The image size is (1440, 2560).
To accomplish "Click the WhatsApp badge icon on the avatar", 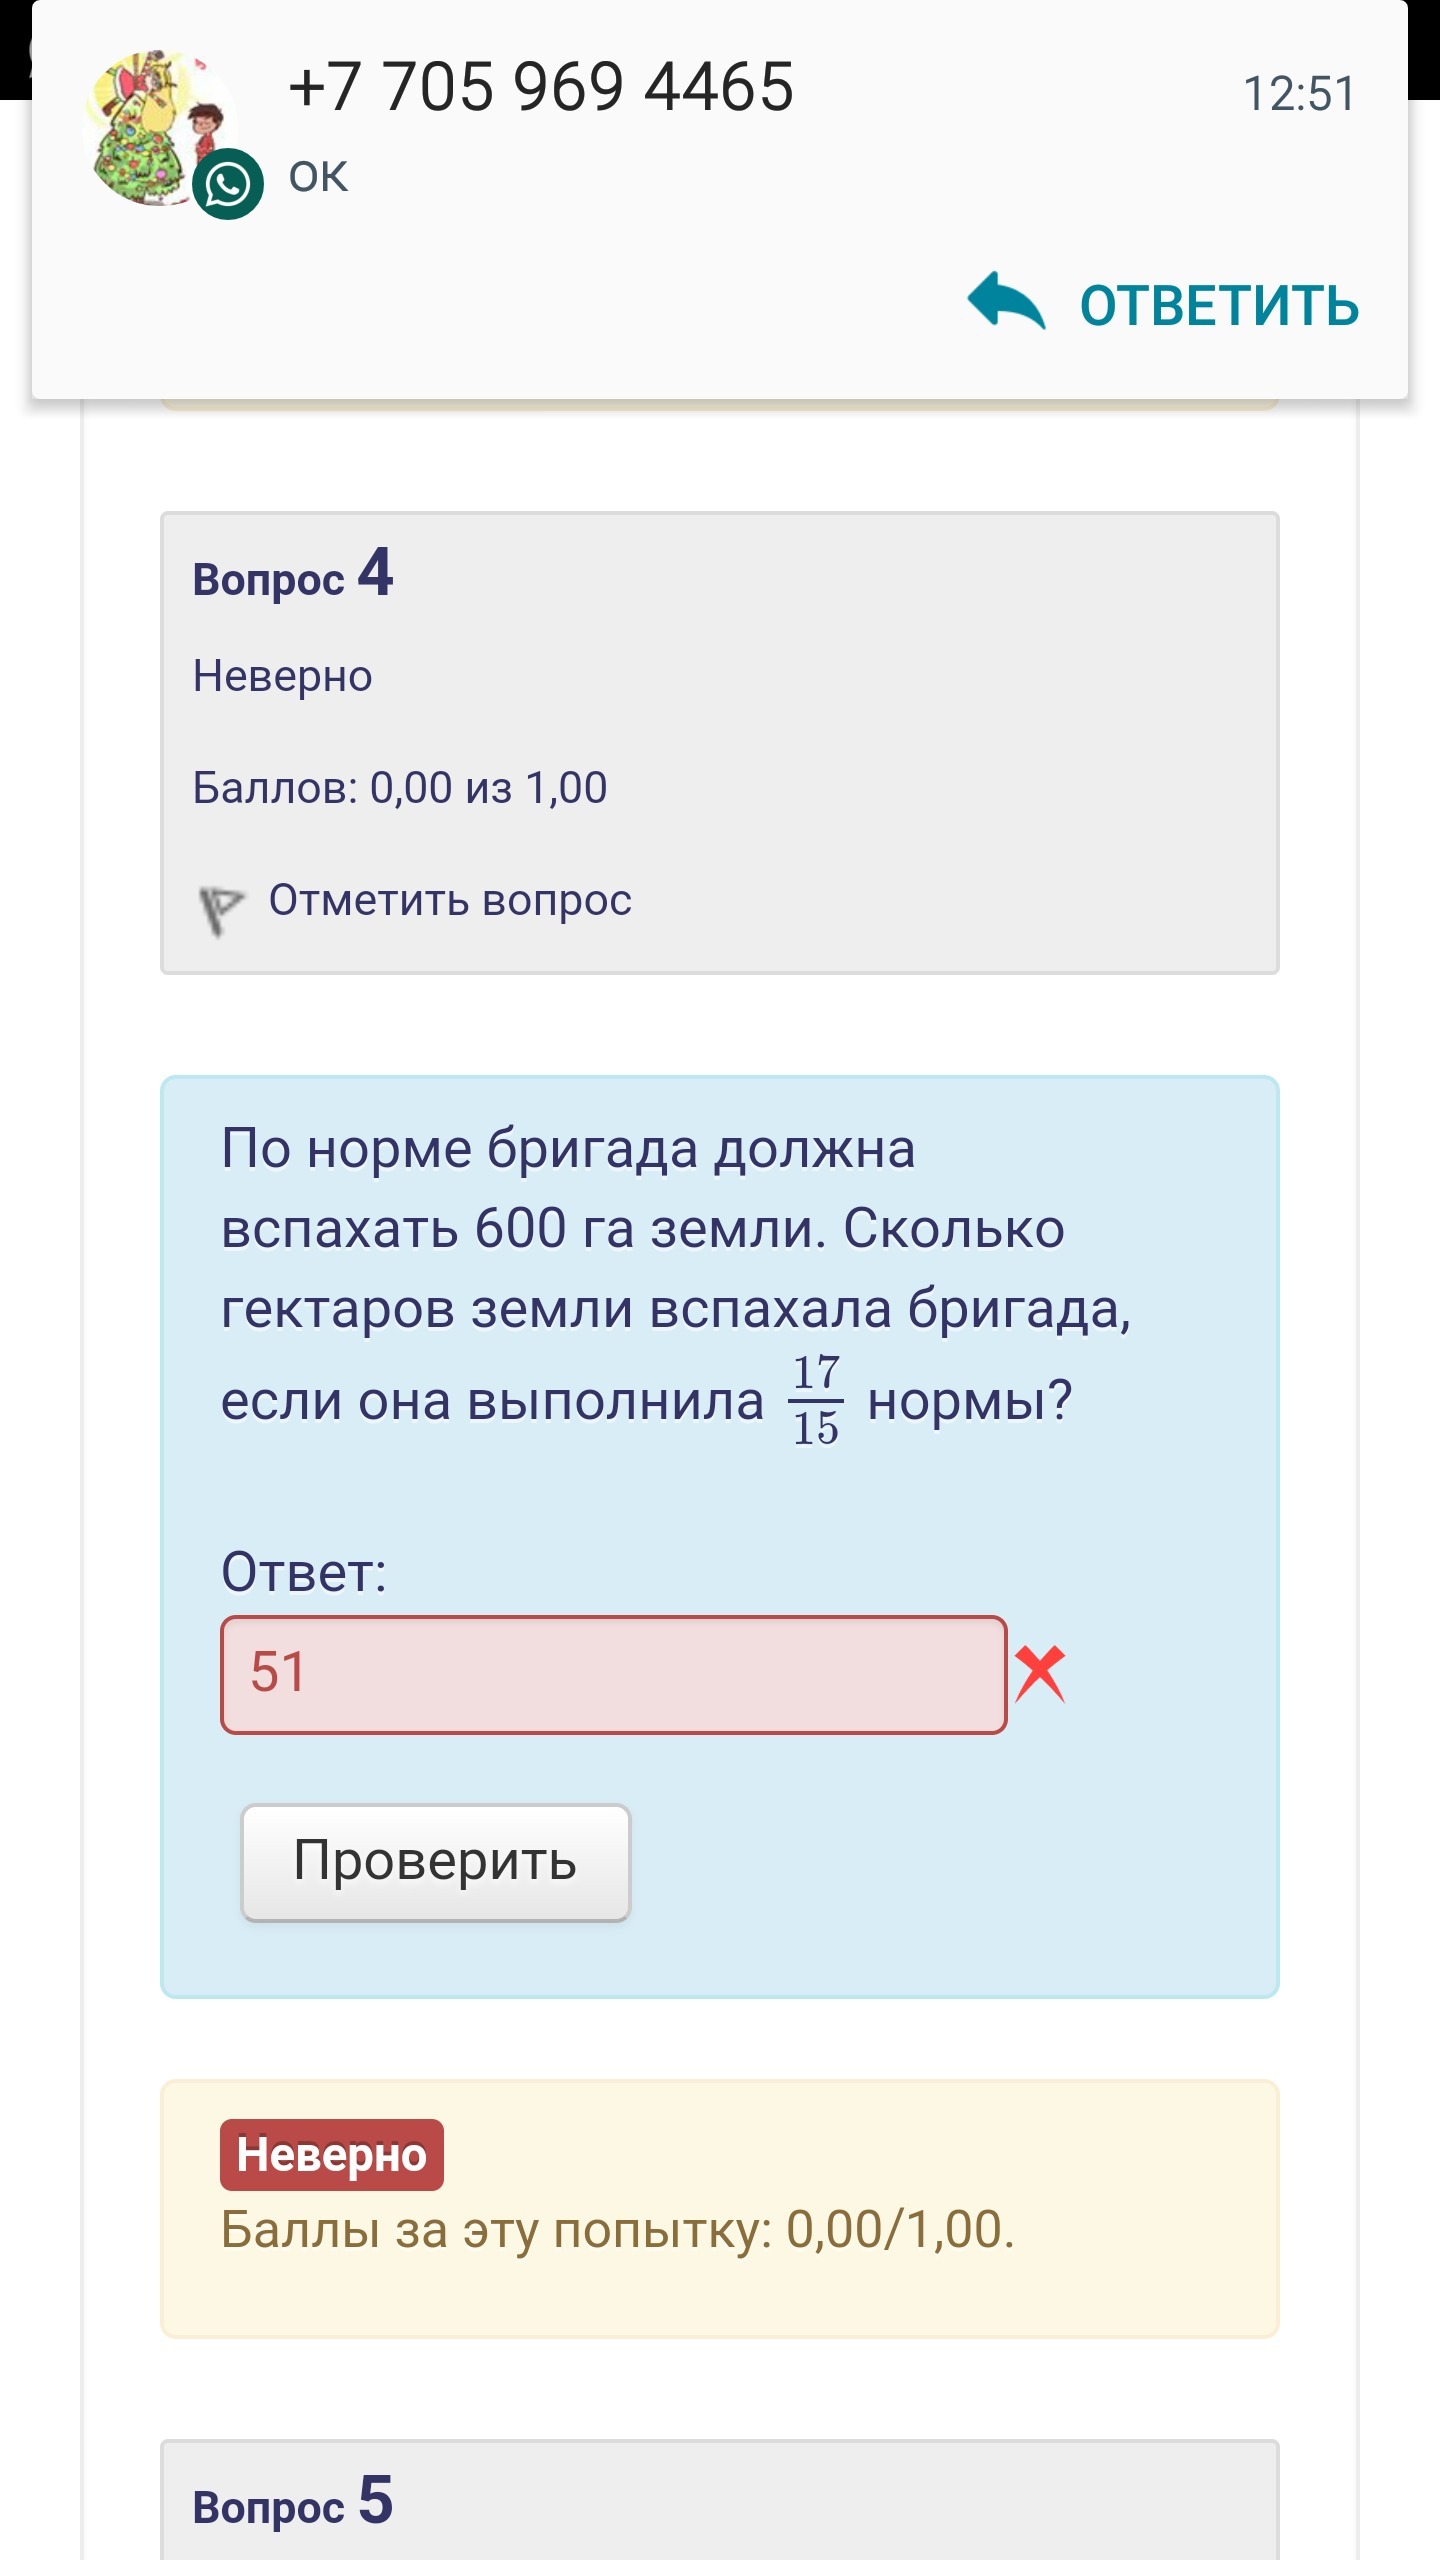I will [x=228, y=184].
